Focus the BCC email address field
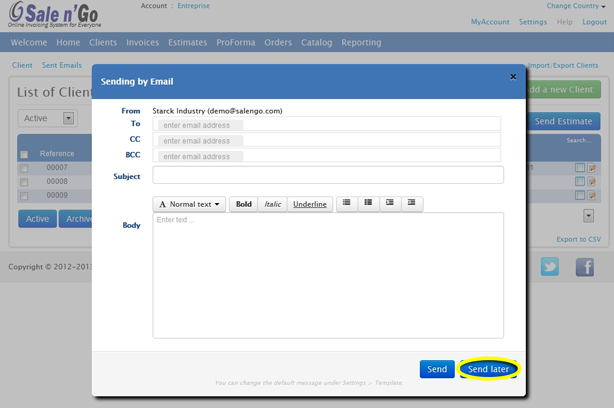 327,155
